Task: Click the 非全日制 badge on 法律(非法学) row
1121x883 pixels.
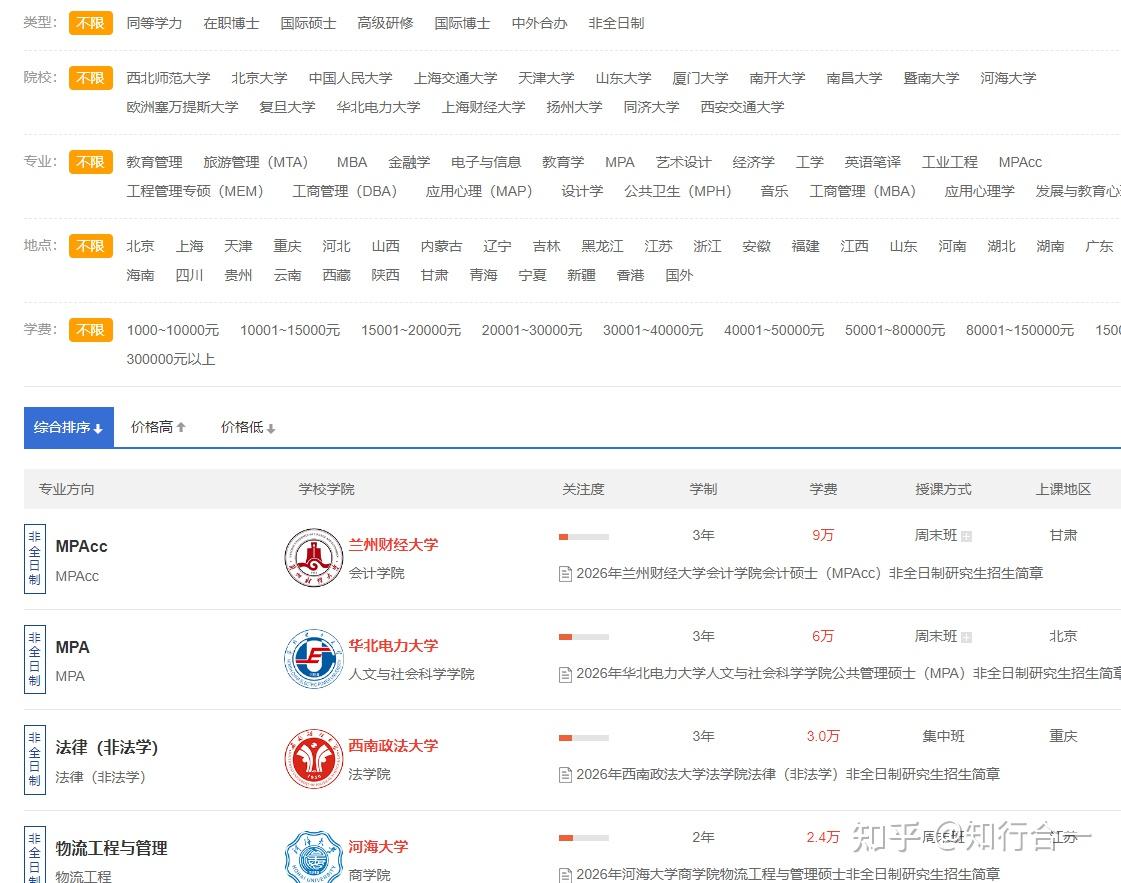Action: (x=34, y=759)
